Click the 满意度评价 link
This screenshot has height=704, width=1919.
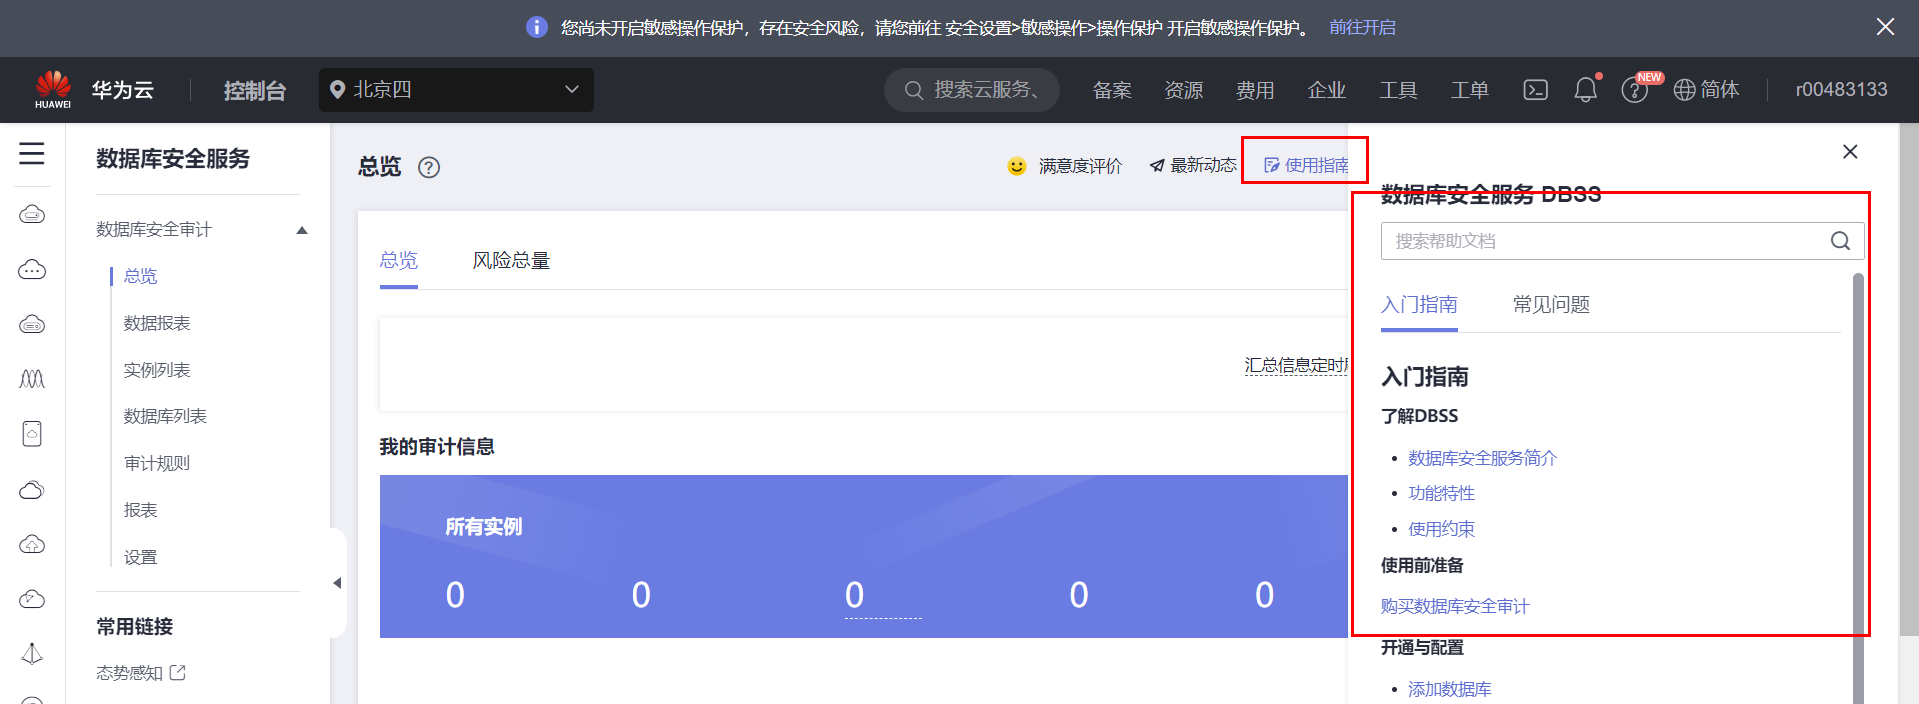1080,166
